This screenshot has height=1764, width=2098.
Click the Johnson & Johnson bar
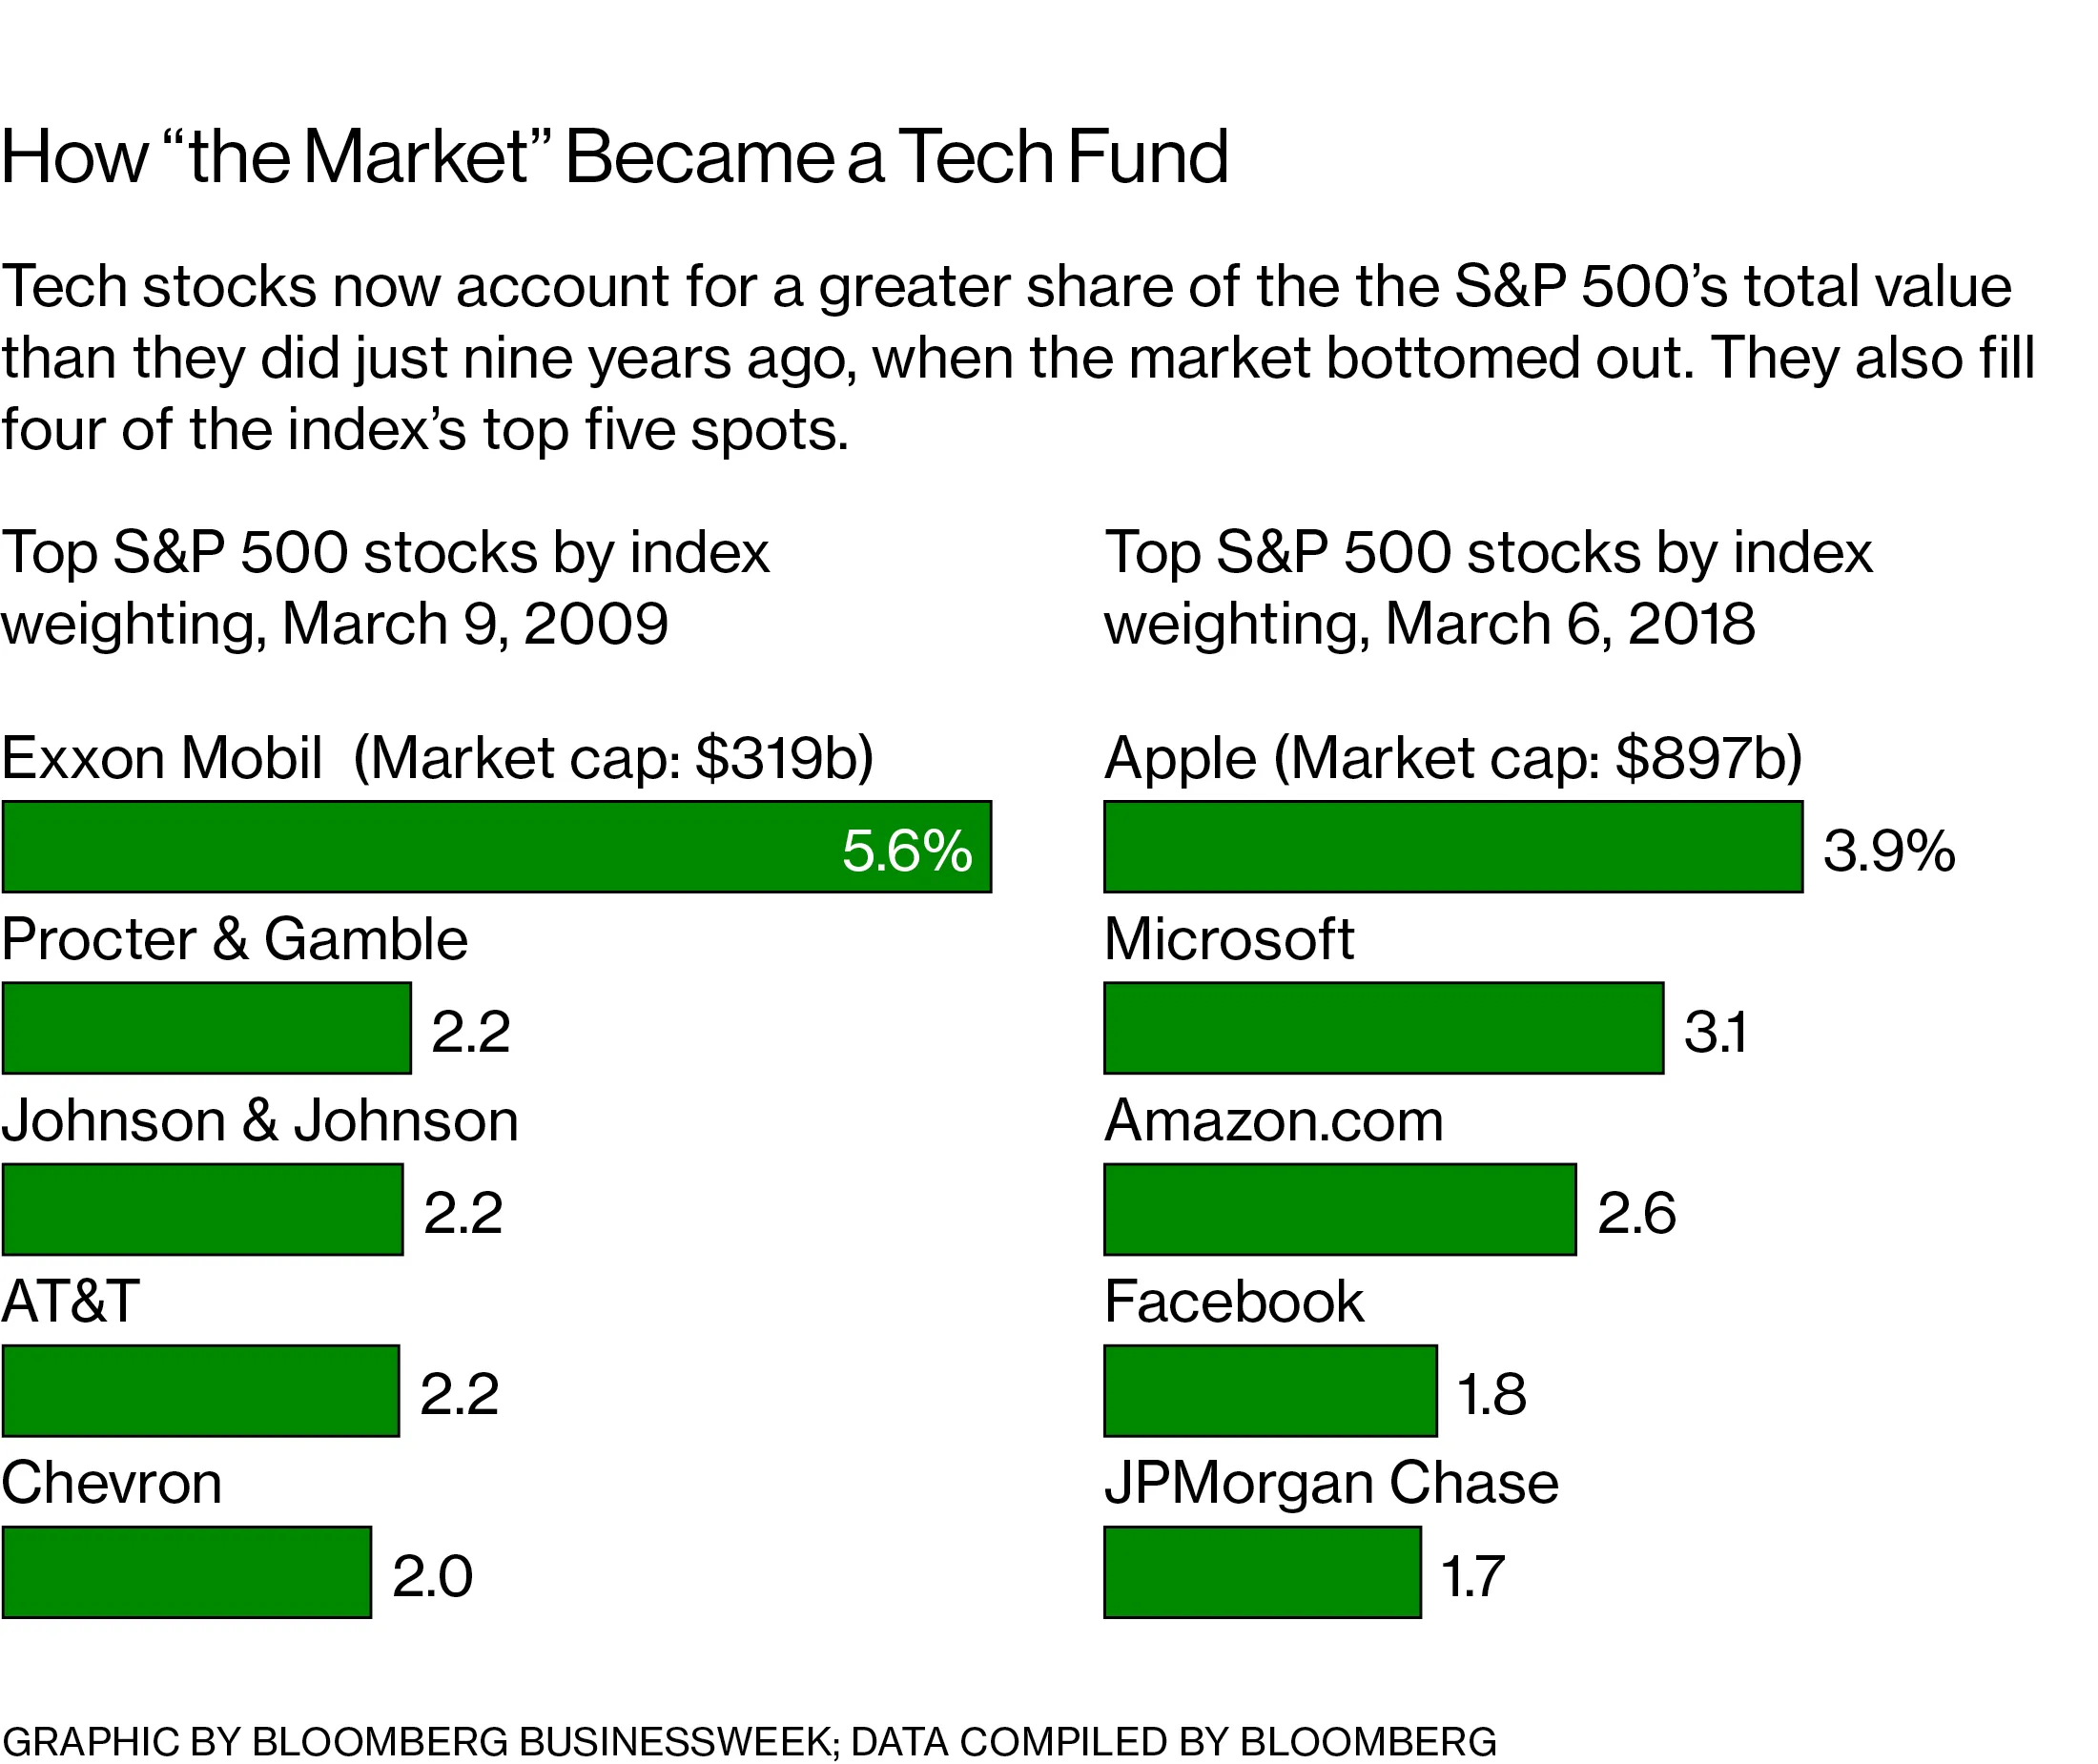pyautogui.click(x=202, y=1209)
